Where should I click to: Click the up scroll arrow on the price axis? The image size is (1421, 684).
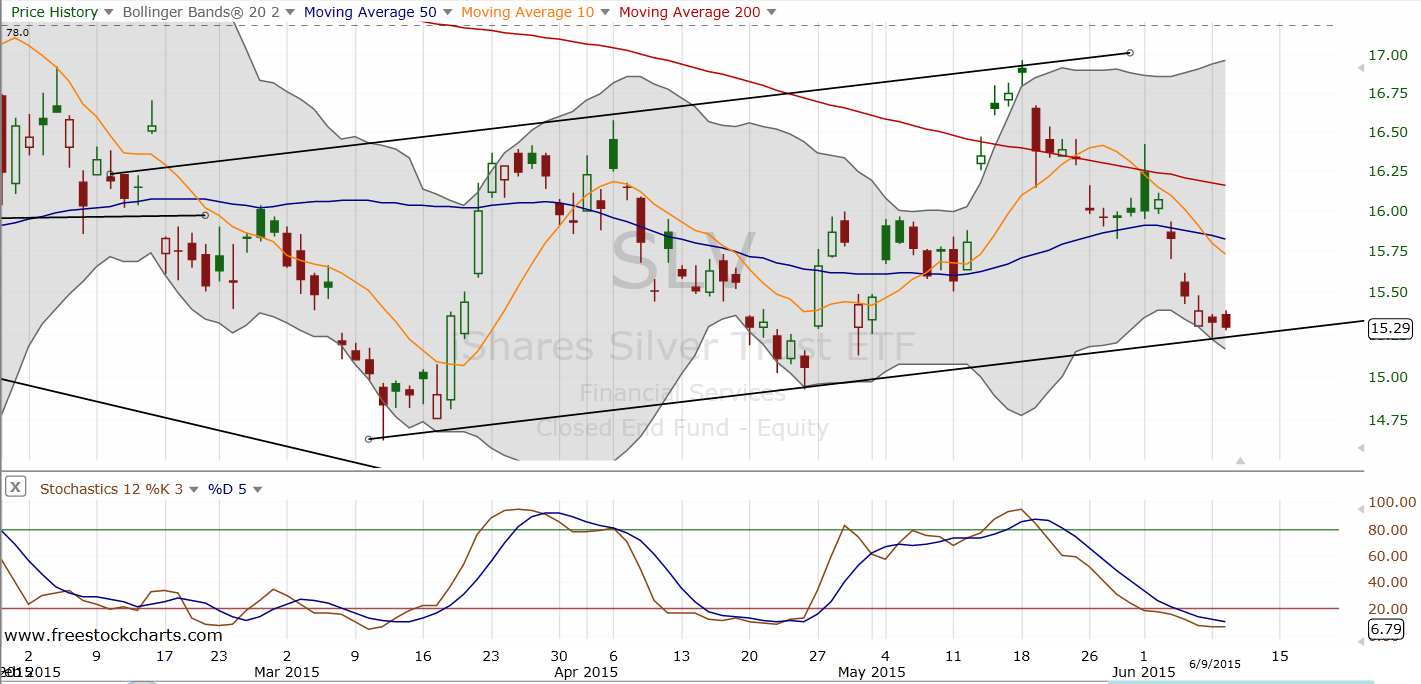click(x=1359, y=68)
